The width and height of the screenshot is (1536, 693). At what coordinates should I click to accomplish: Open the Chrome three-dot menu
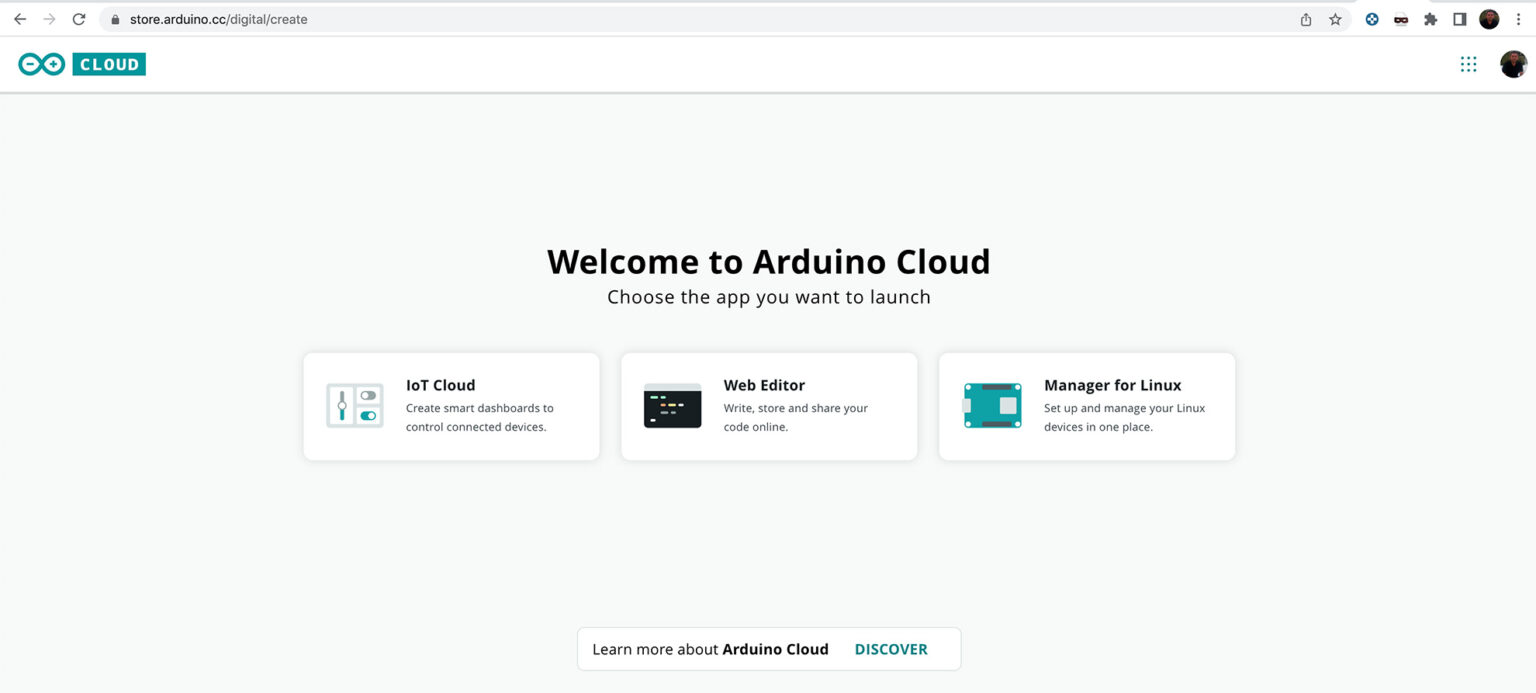click(1518, 19)
